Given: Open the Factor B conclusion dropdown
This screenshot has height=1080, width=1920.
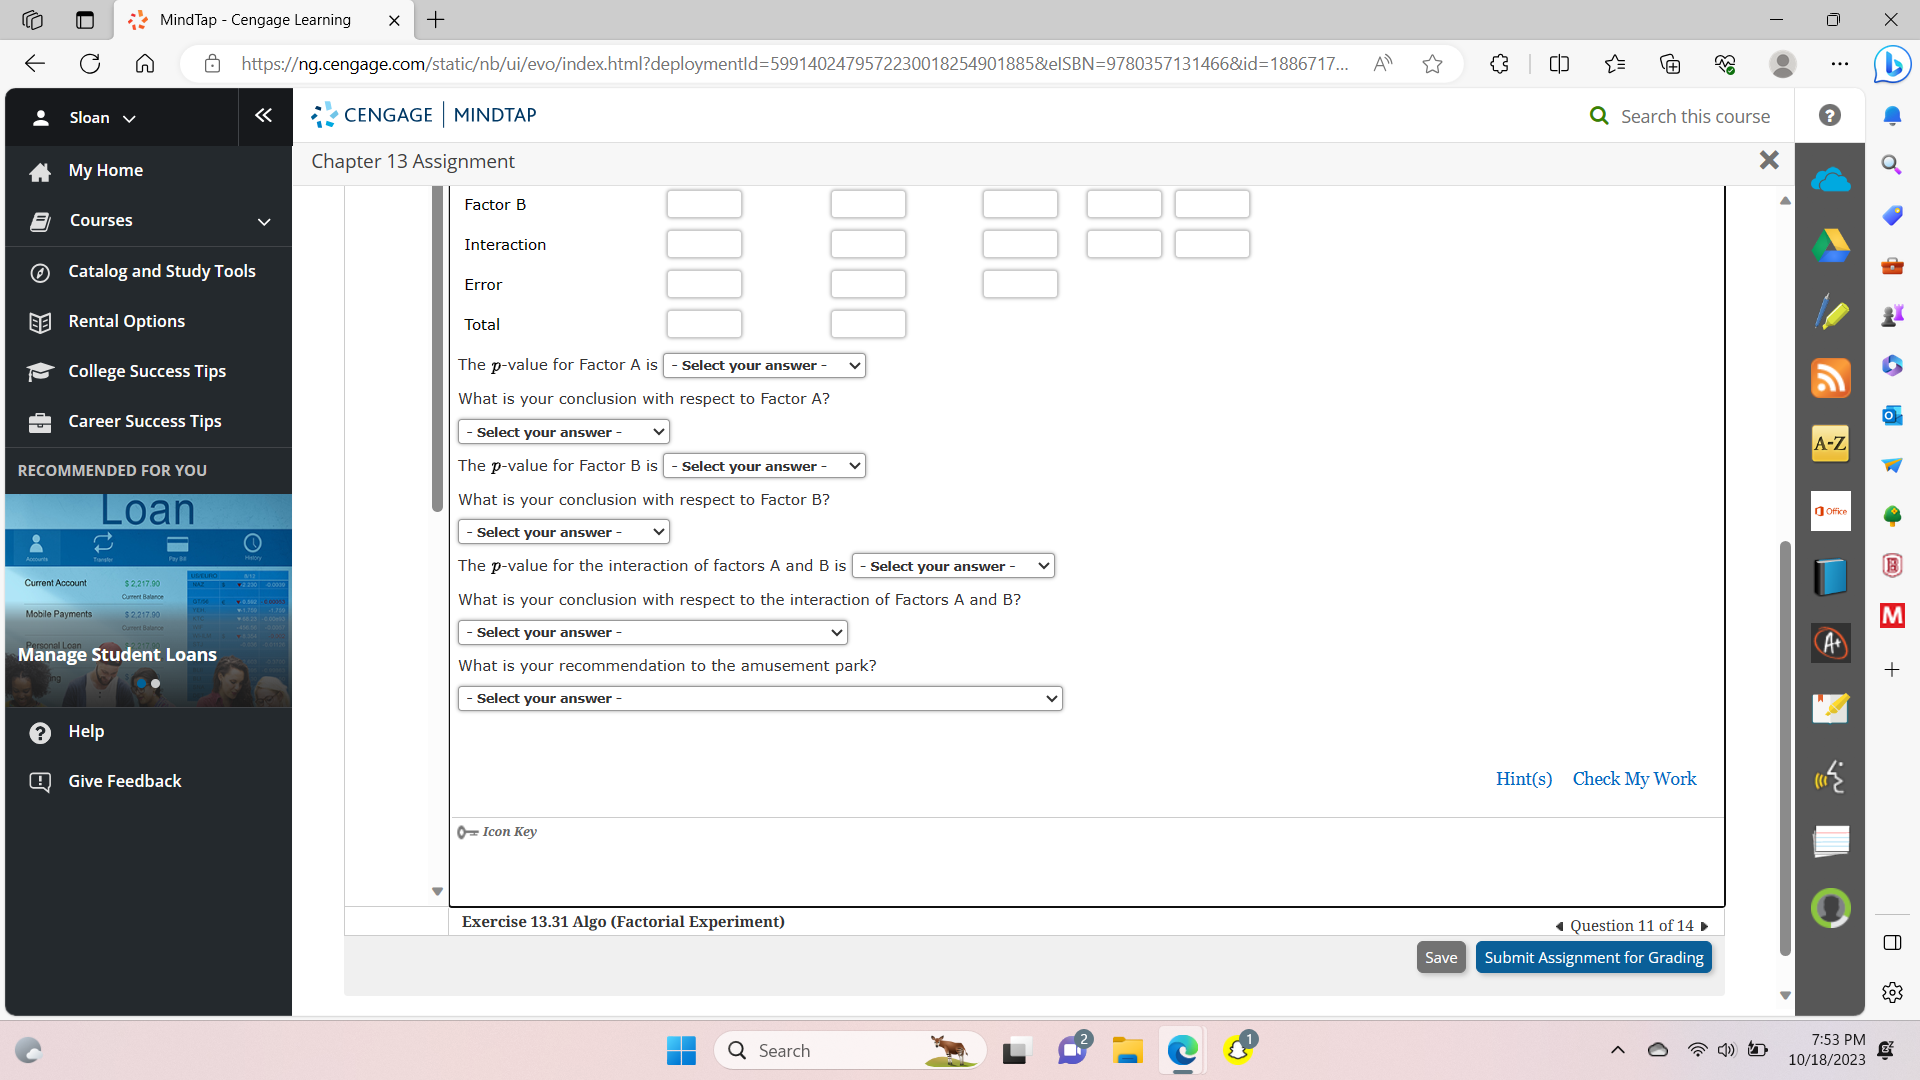Looking at the screenshot, I should point(564,533).
